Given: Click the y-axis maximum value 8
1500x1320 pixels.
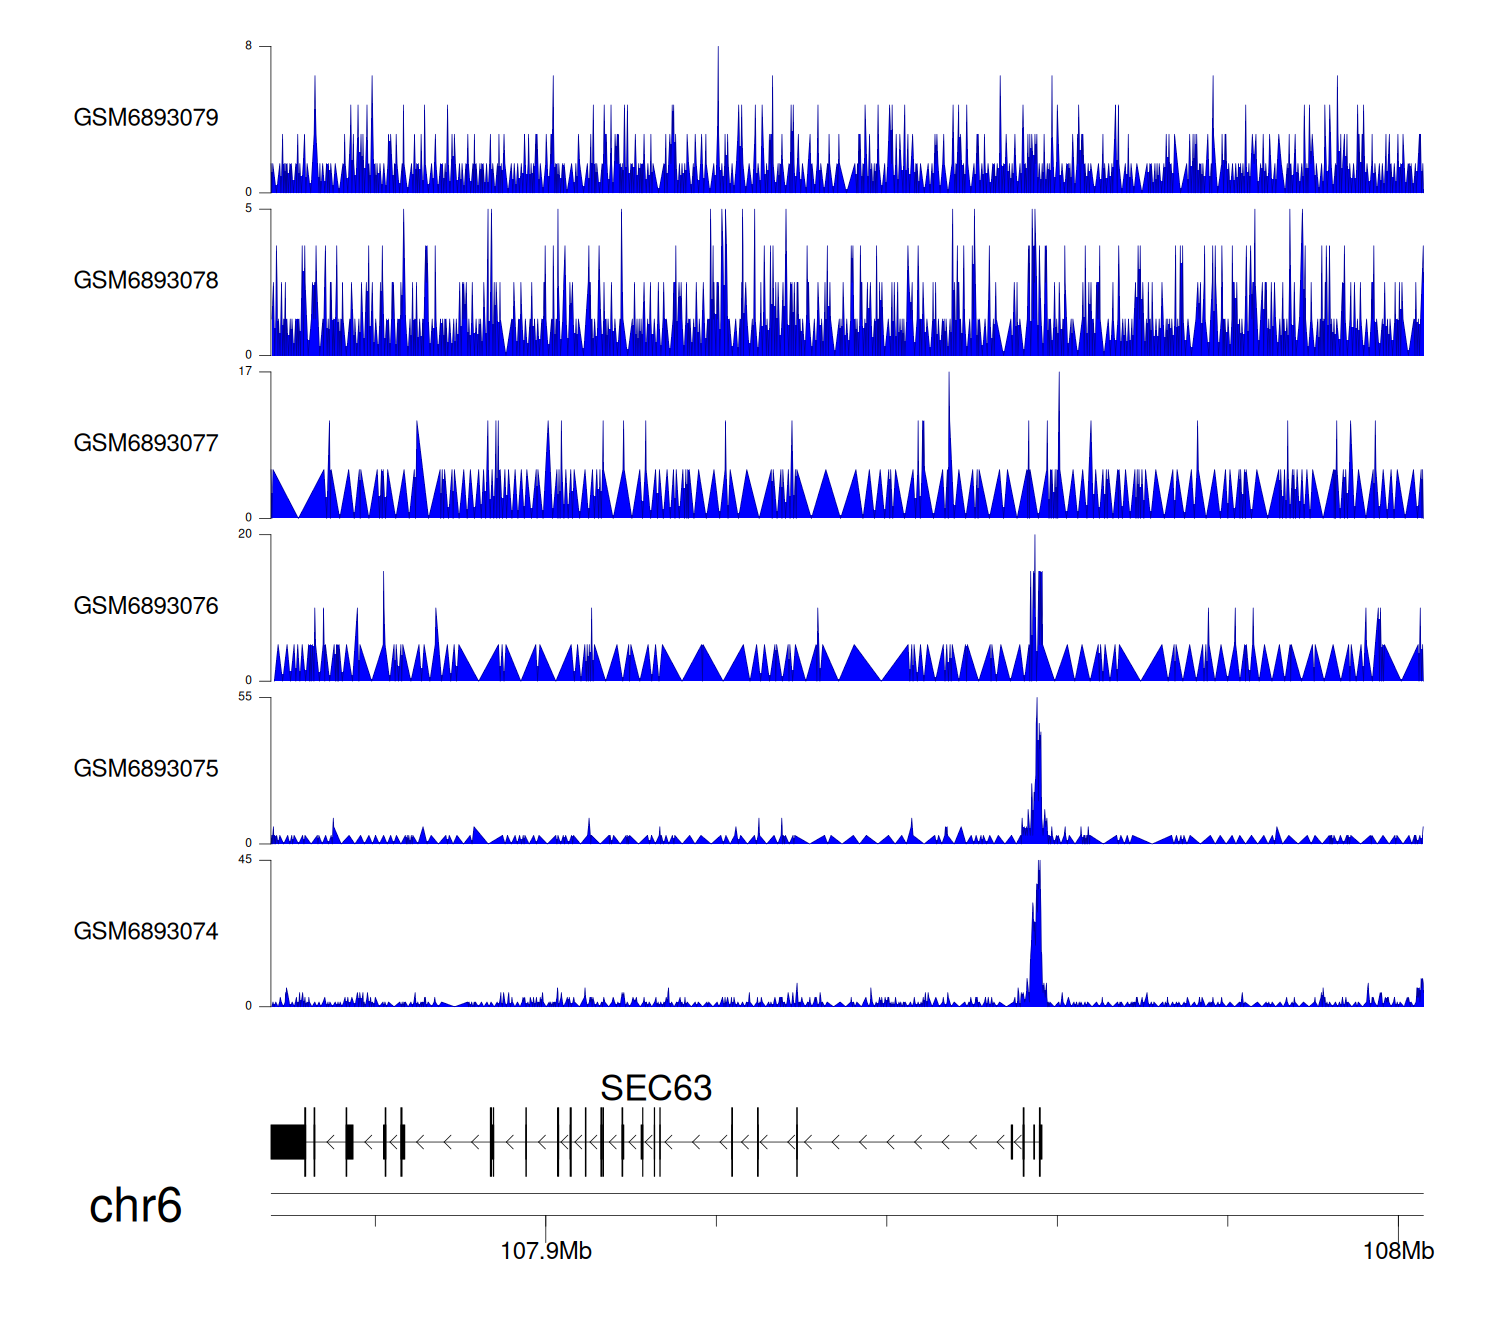Looking at the screenshot, I should pyautogui.click(x=249, y=46).
